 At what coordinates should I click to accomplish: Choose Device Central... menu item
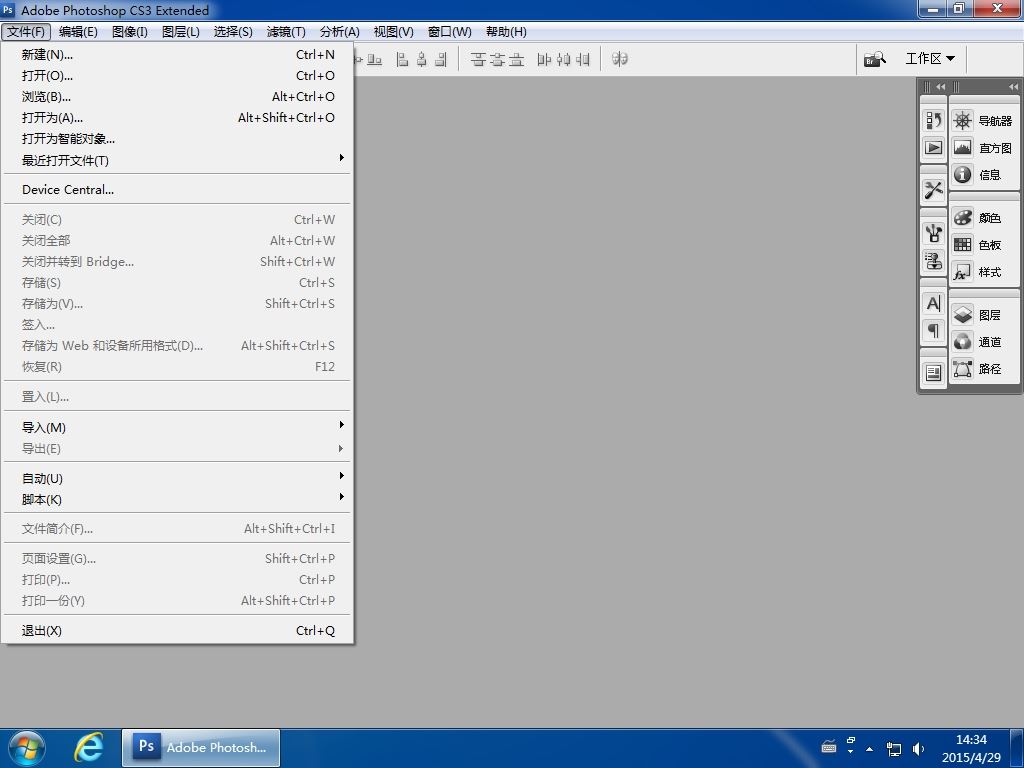177,189
